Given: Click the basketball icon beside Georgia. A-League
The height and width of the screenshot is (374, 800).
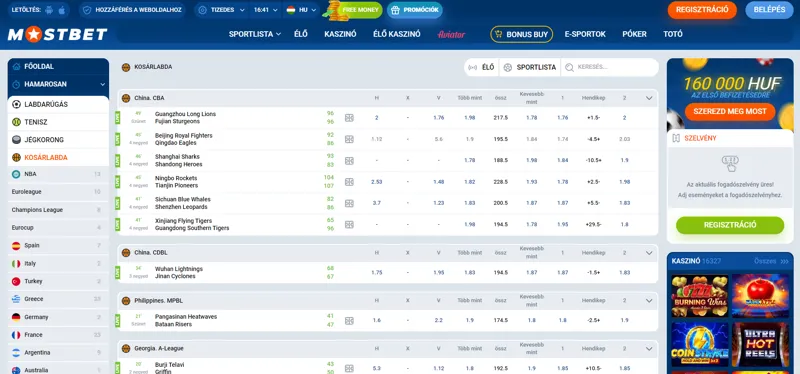Looking at the screenshot, I should [x=126, y=348].
